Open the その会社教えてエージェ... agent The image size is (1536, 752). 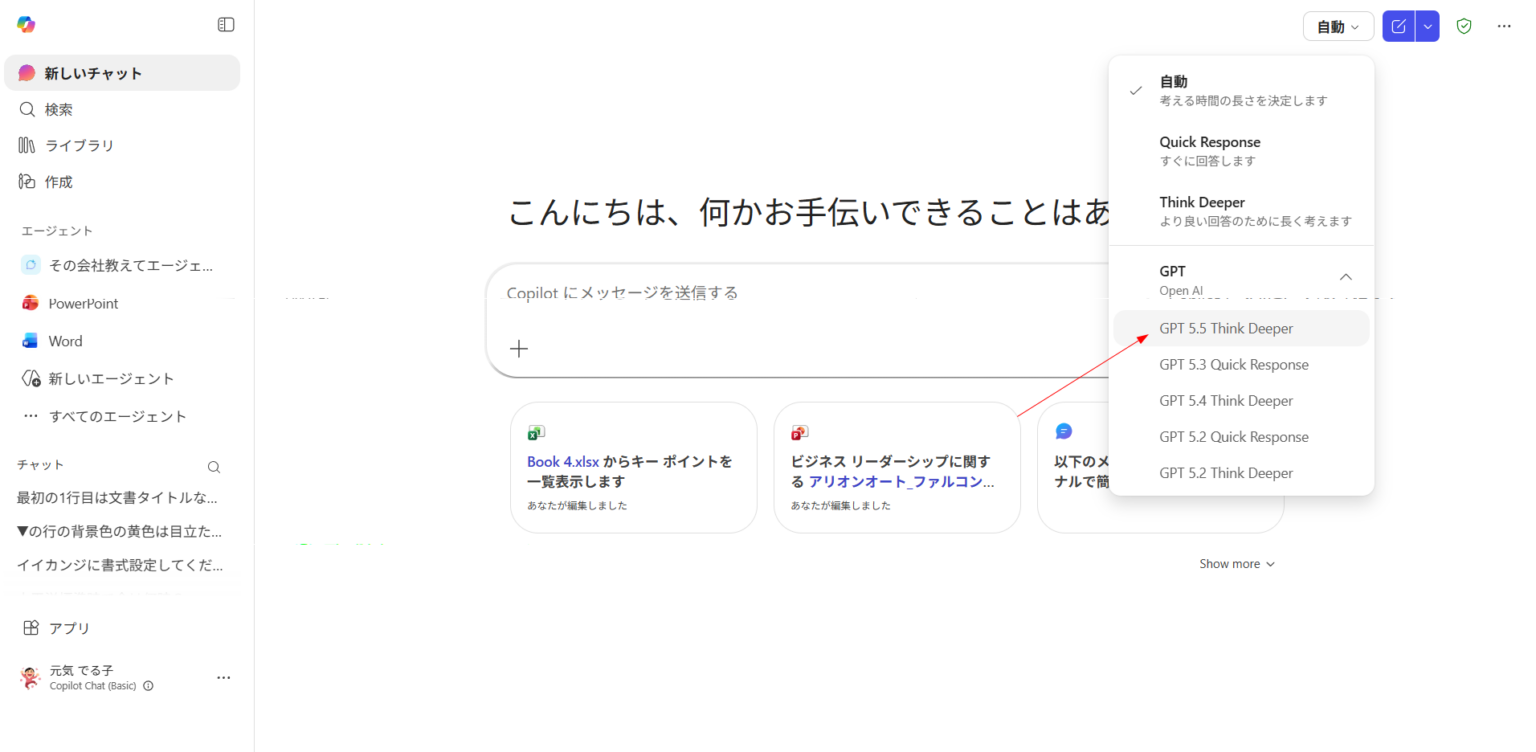pos(122,265)
